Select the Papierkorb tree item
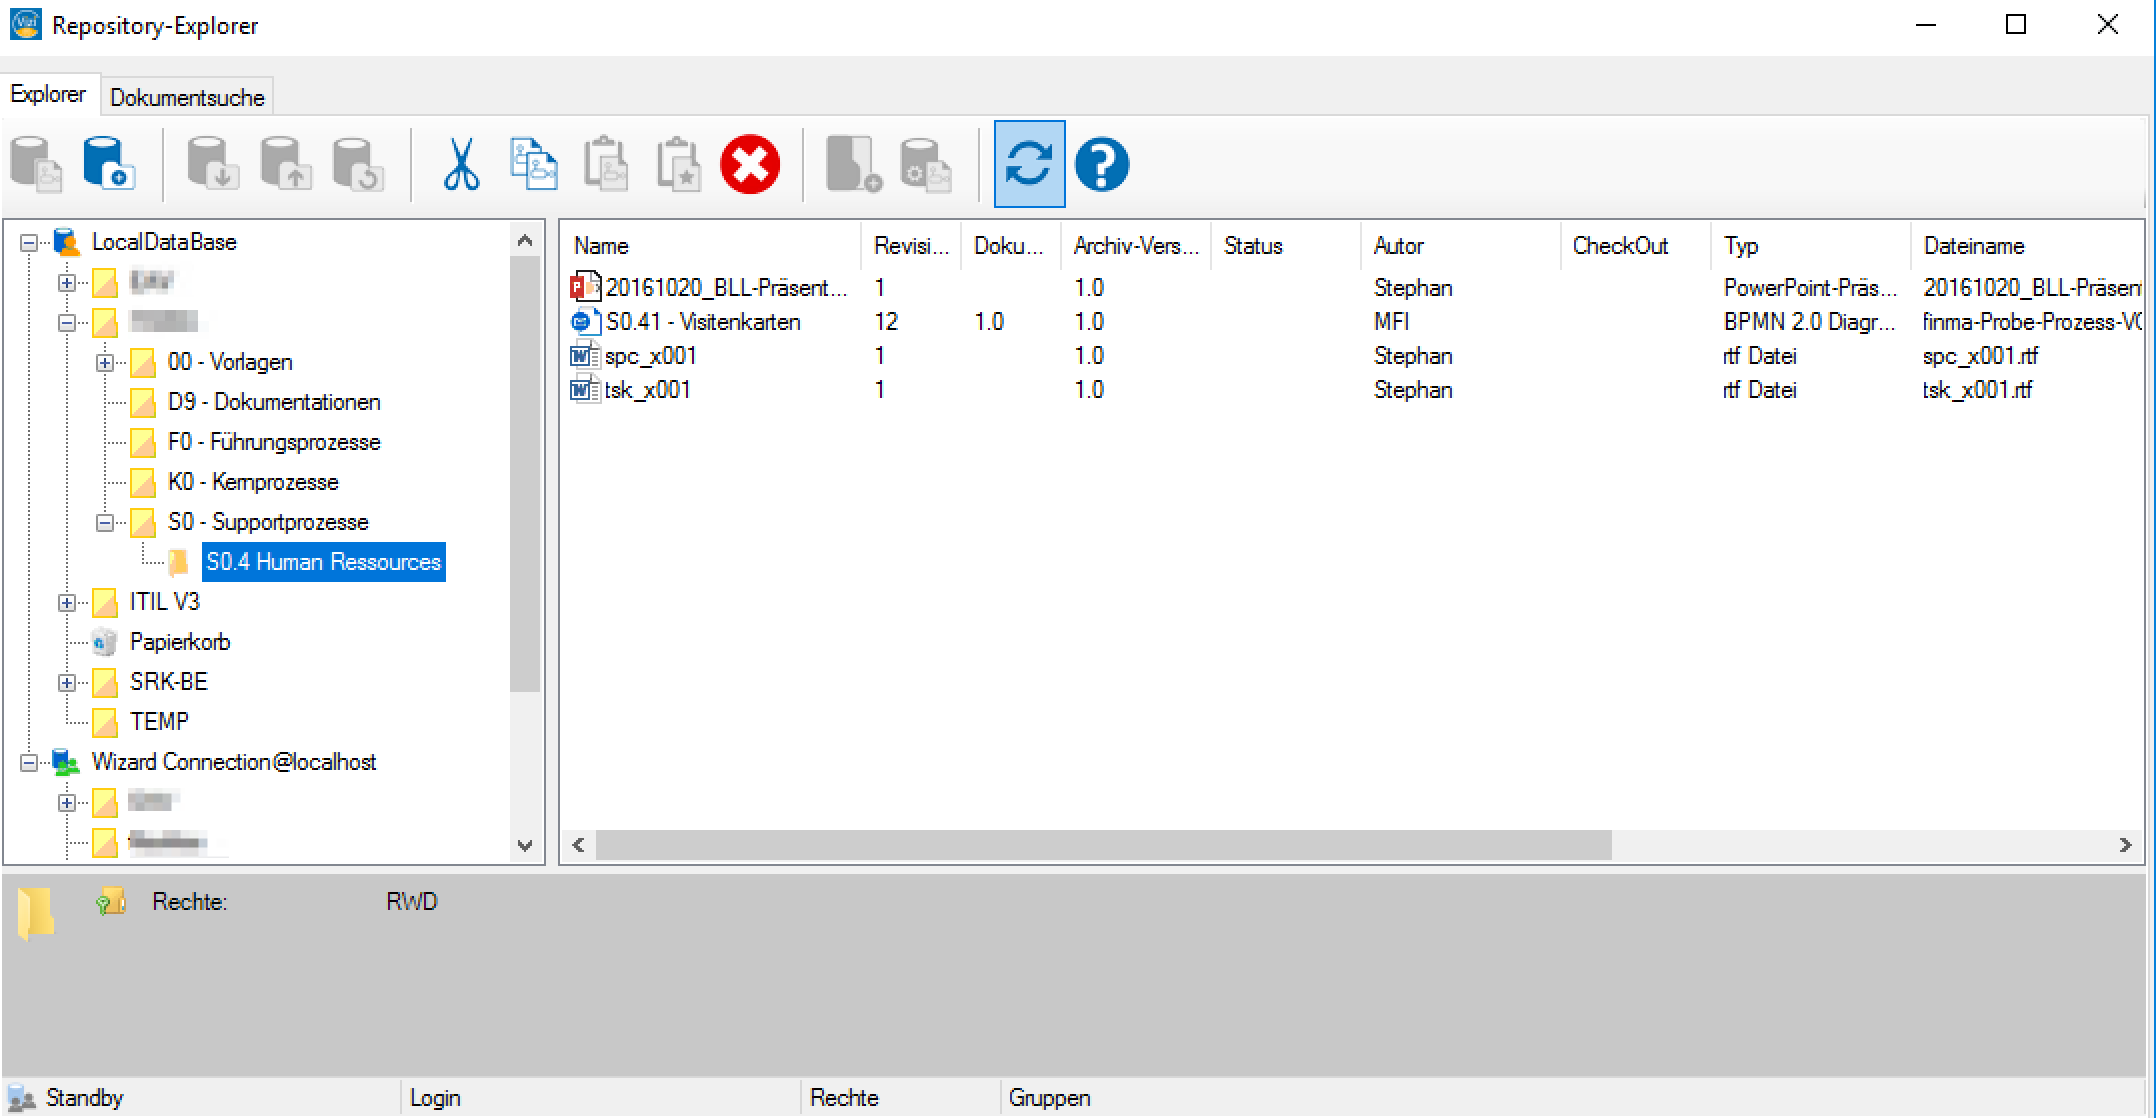Screen dimensions: 2156x1118 point(180,642)
